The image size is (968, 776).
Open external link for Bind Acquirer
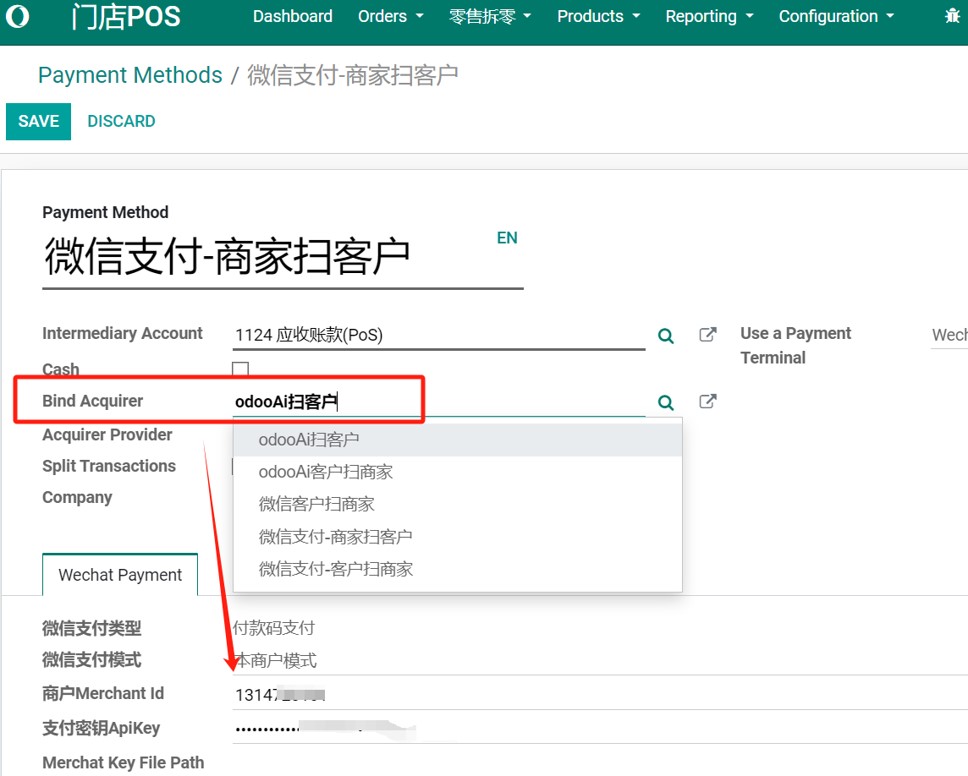[707, 401]
